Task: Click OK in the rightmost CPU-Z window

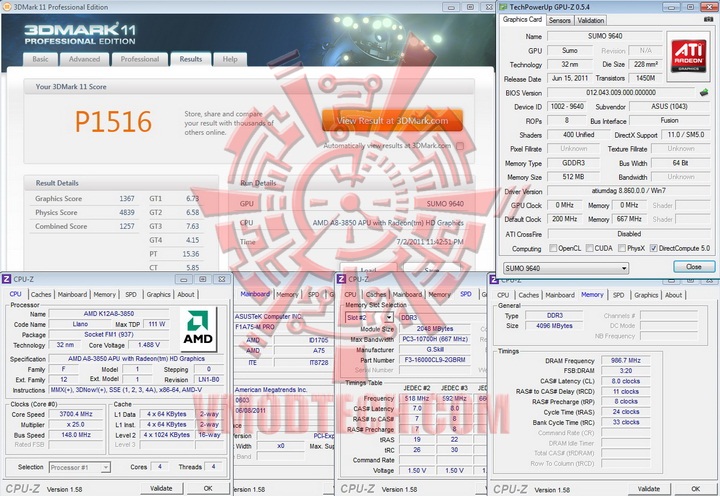Action: pyautogui.click(x=696, y=489)
